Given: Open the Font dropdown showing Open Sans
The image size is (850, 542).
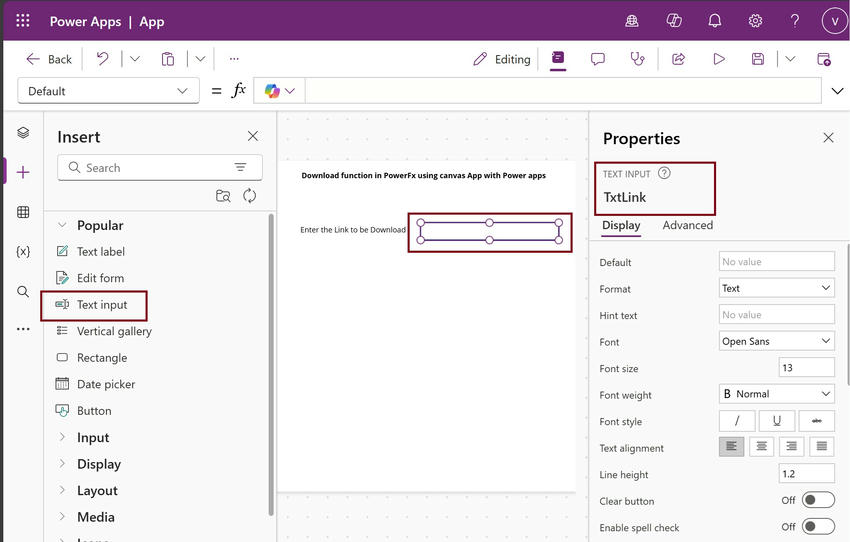Looking at the screenshot, I should pos(776,341).
